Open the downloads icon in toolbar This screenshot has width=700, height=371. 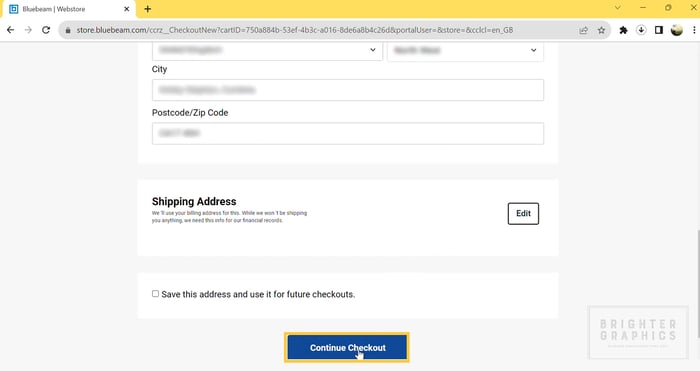(x=641, y=30)
